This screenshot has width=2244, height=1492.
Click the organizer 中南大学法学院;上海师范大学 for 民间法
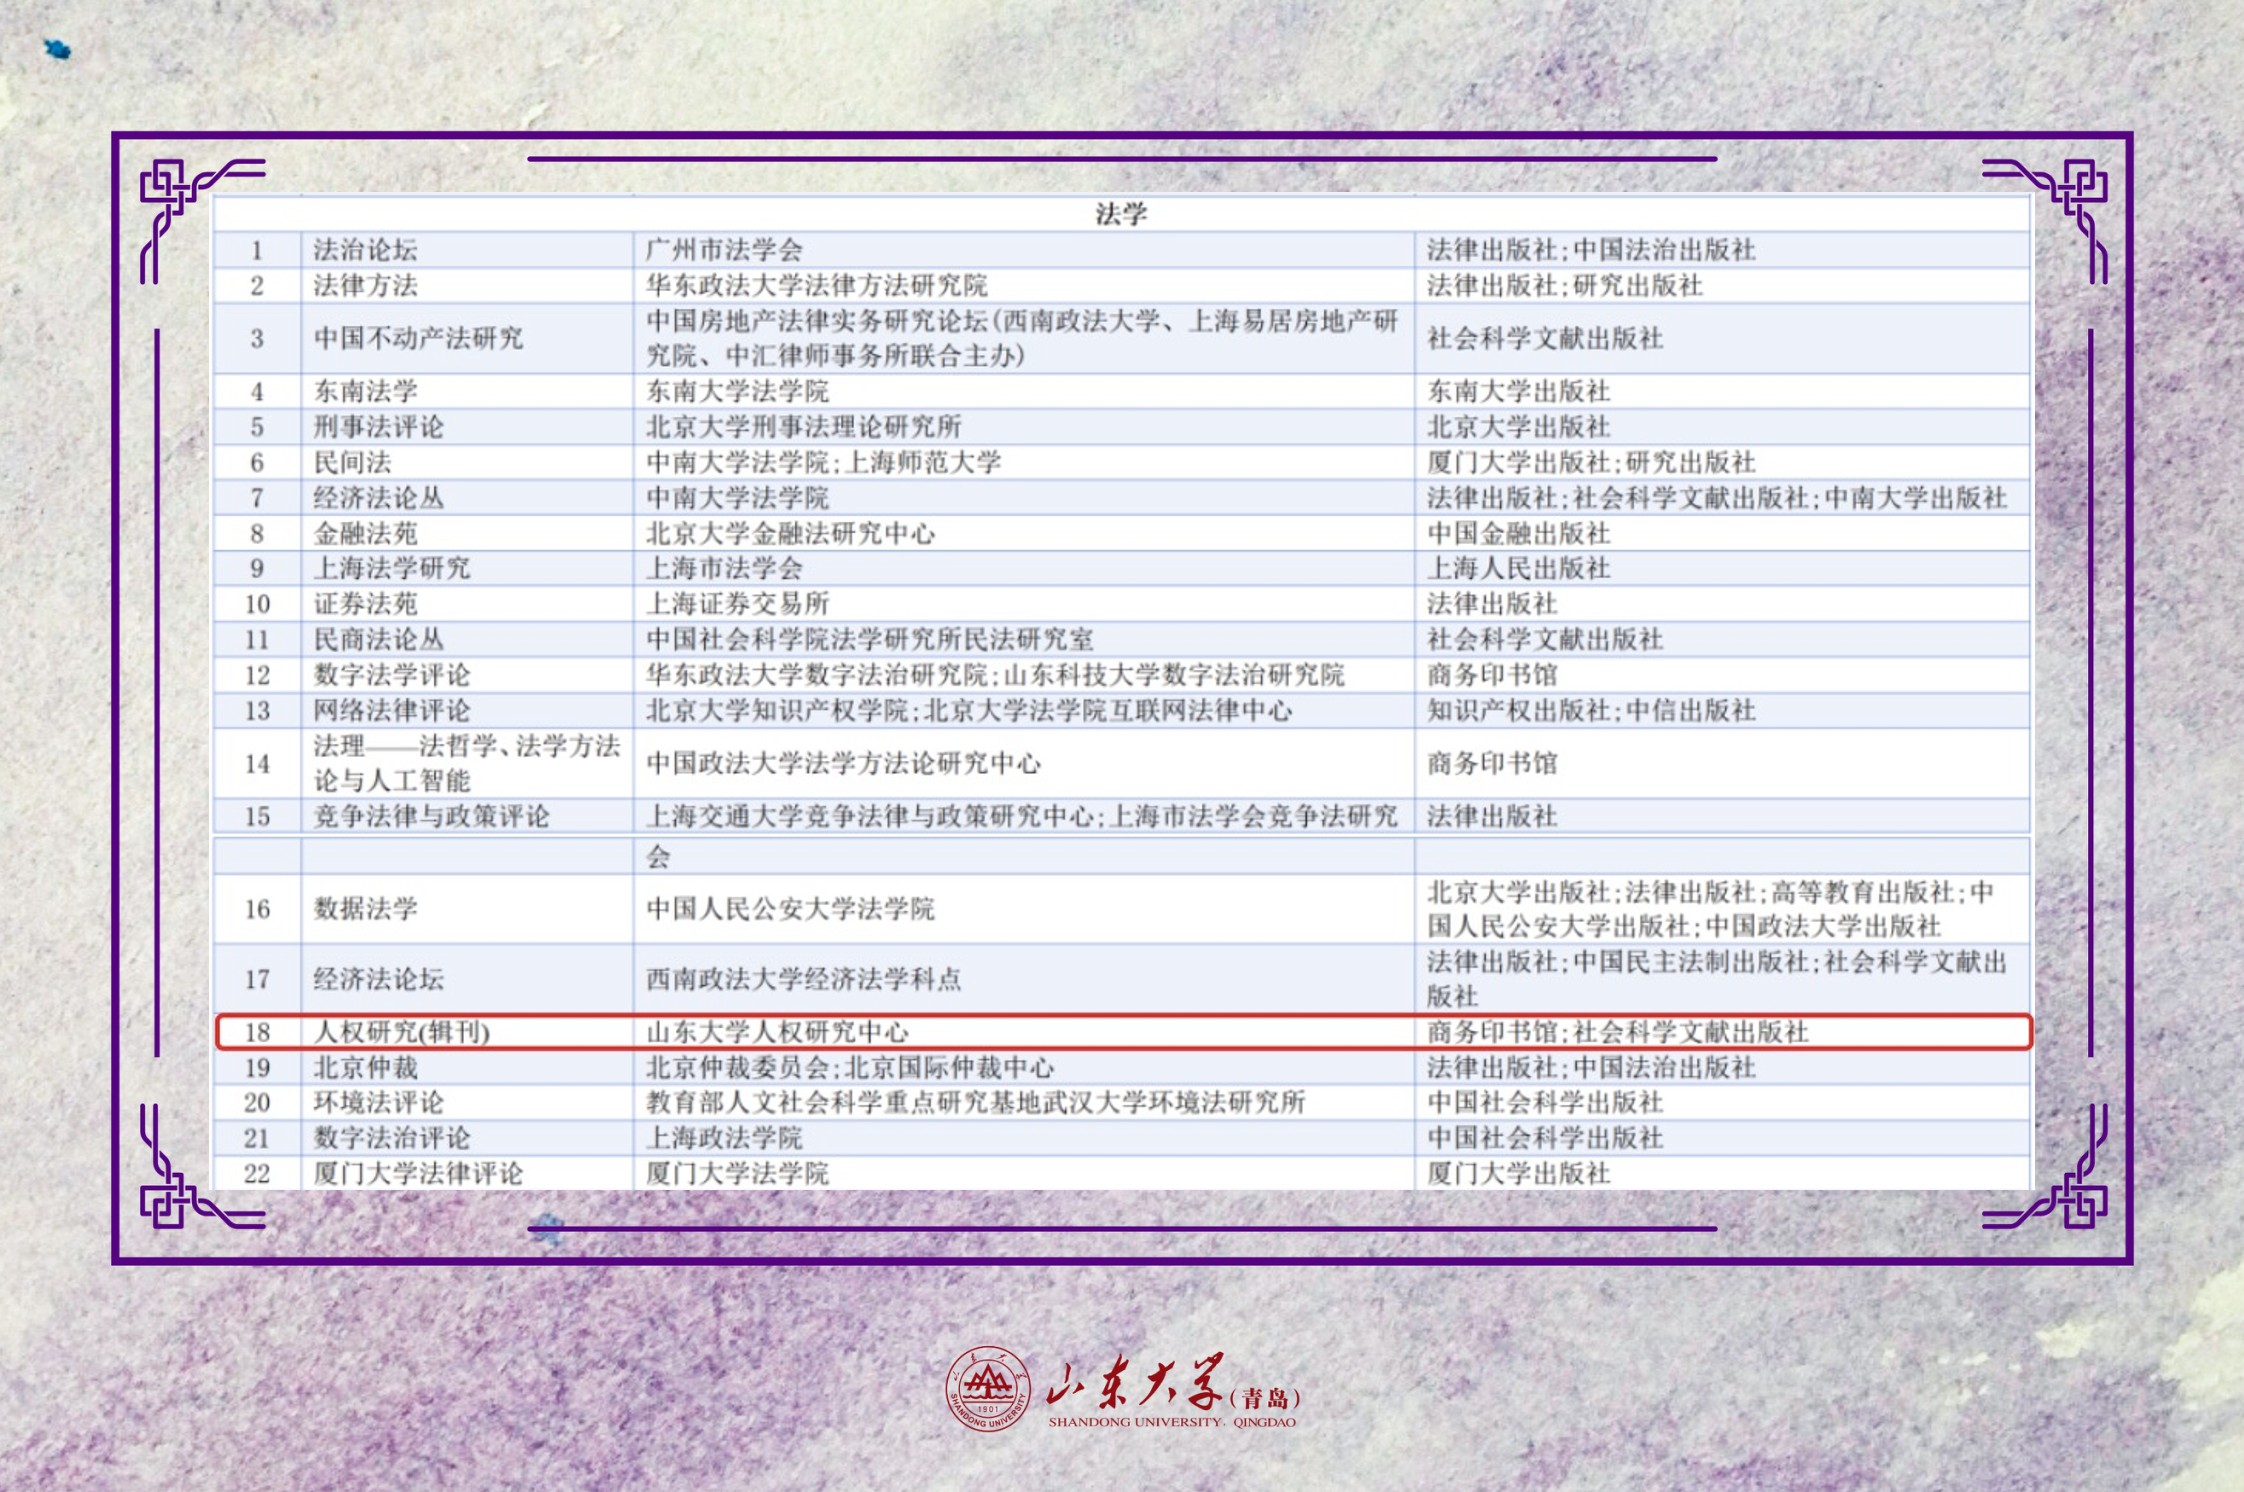point(823,462)
